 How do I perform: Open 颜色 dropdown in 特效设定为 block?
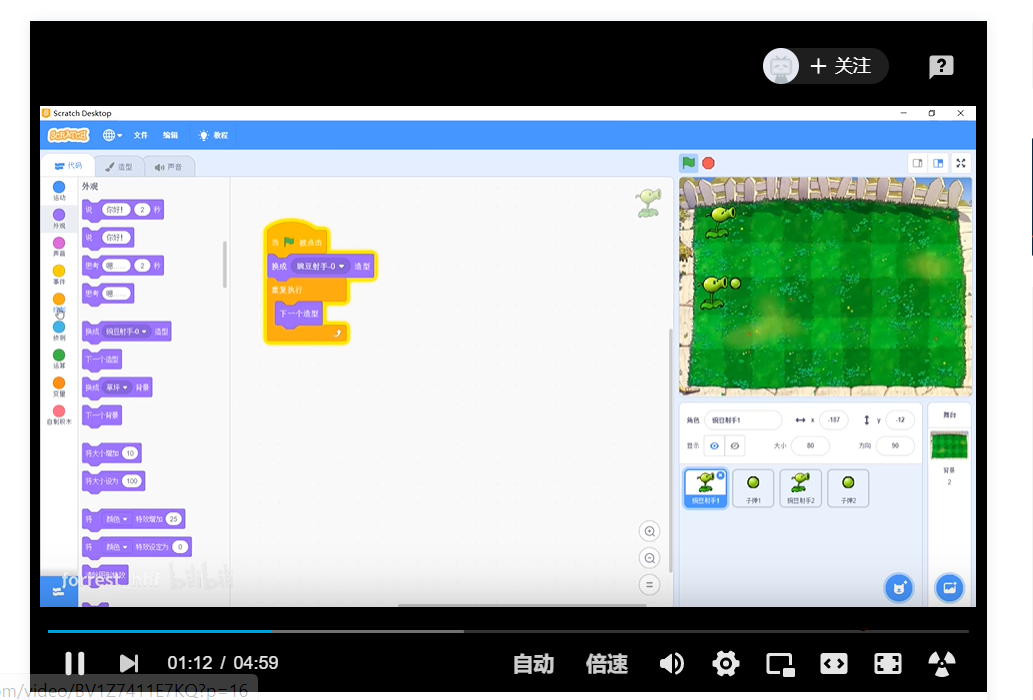pyautogui.click(x=117, y=547)
